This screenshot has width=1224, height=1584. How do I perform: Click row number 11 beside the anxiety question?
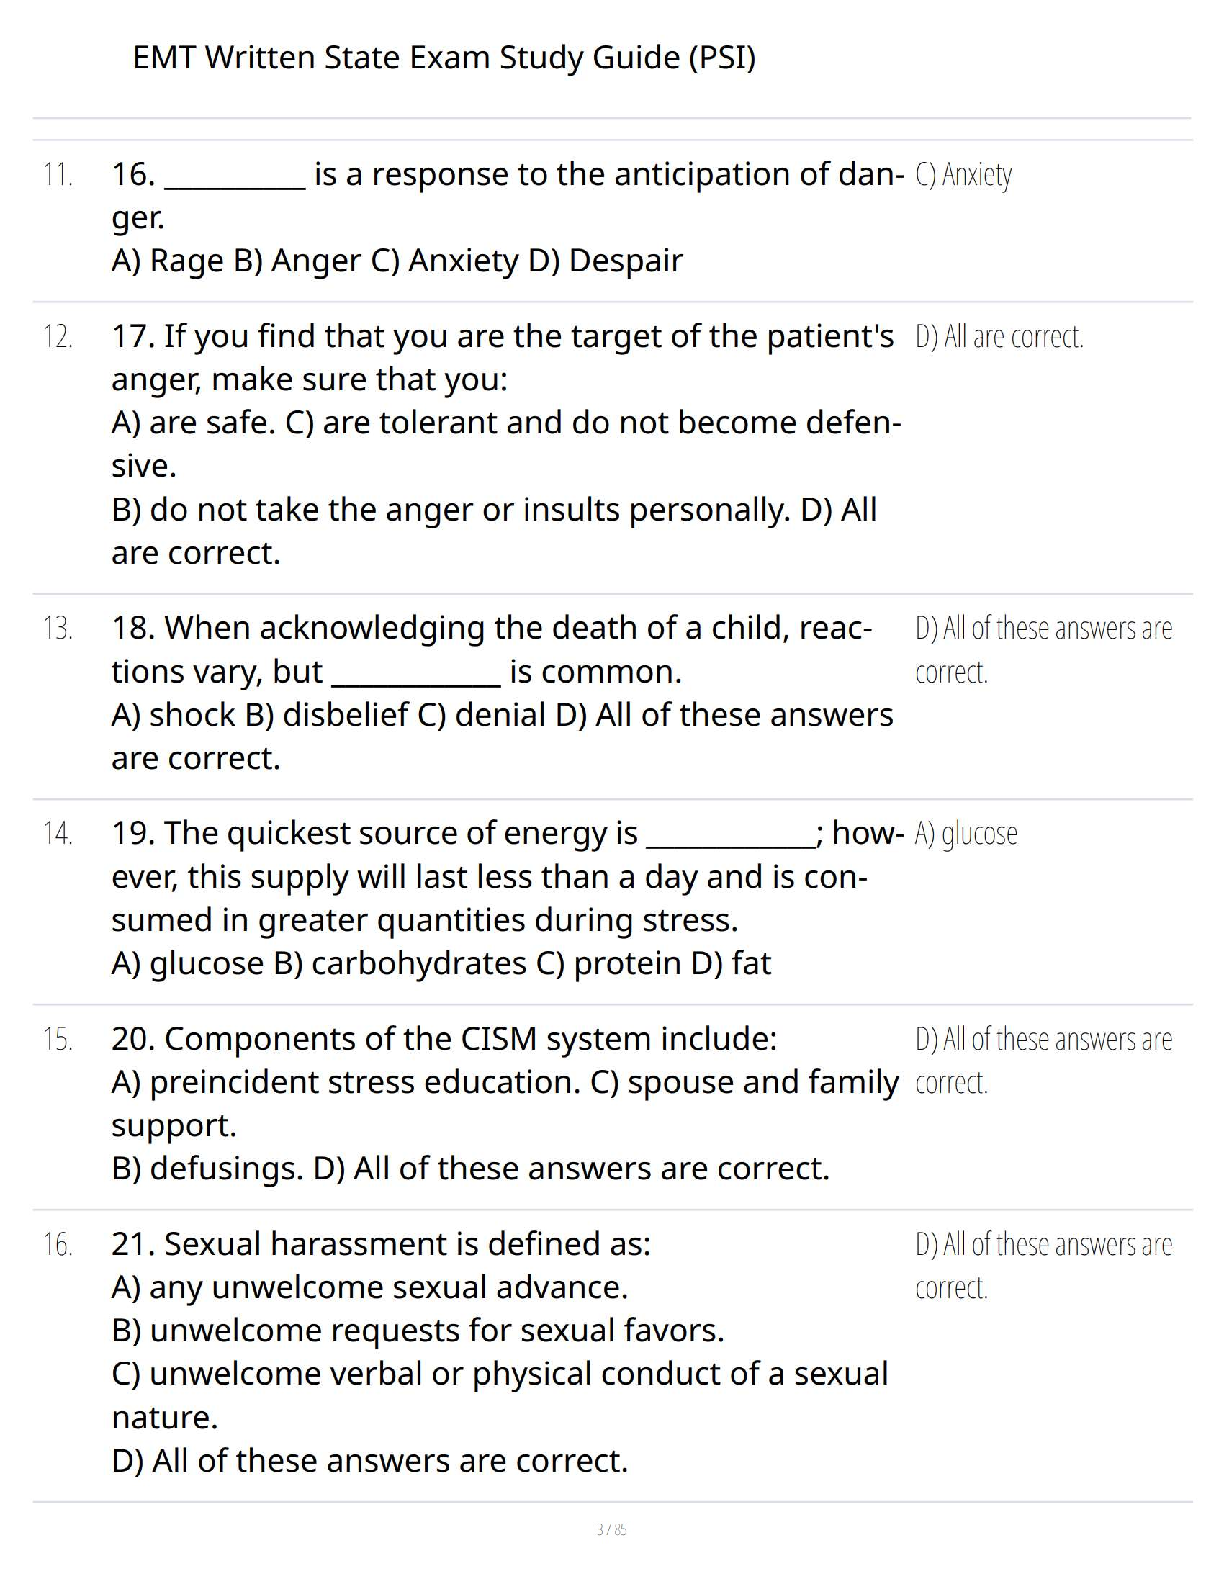point(58,175)
